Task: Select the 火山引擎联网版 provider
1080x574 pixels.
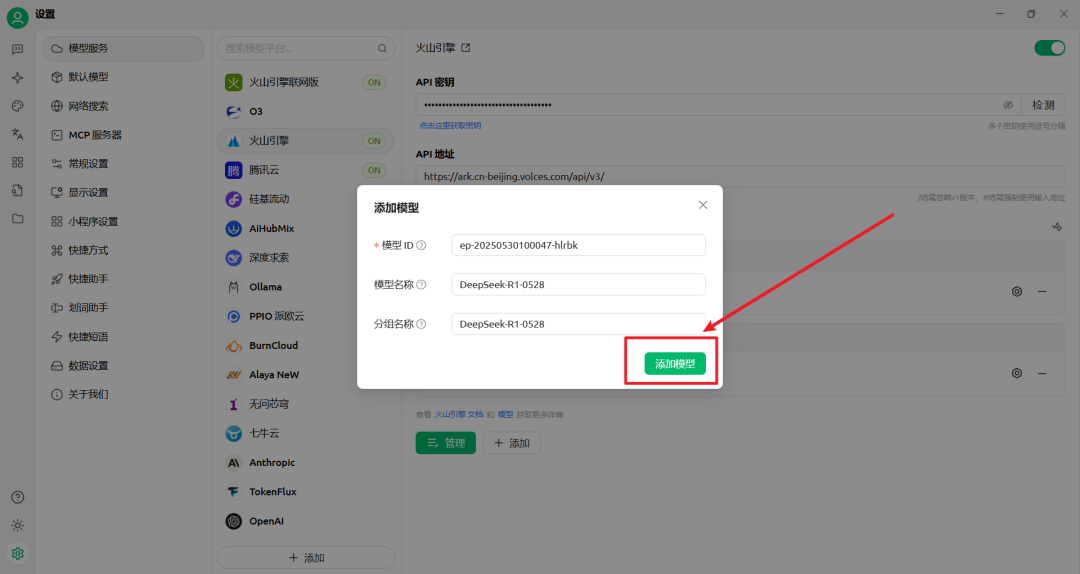Action: [x=306, y=82]
